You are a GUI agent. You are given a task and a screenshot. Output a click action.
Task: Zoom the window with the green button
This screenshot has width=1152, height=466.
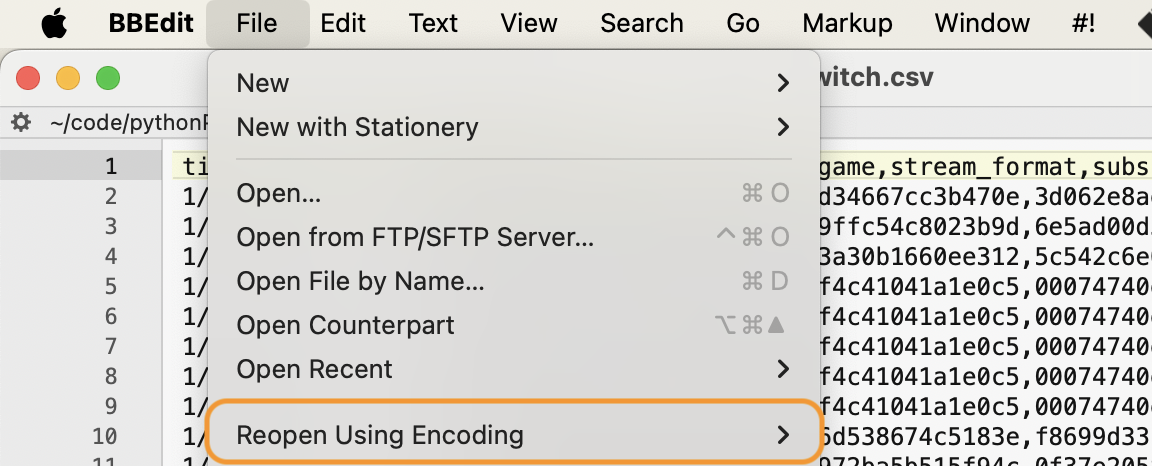tap(107, 78)
